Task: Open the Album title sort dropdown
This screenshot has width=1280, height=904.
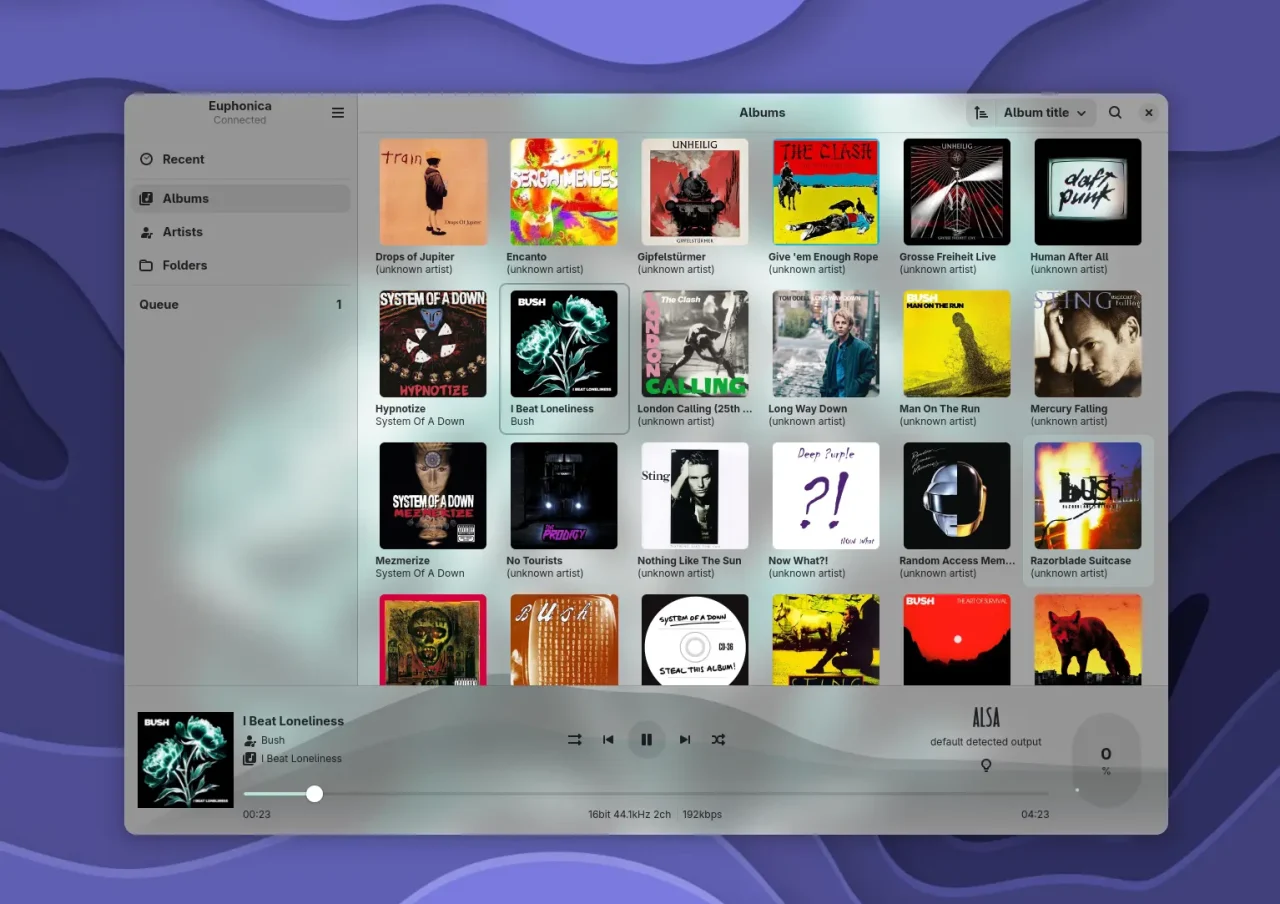Action: pyautogui.click(x=1043, y=112)
